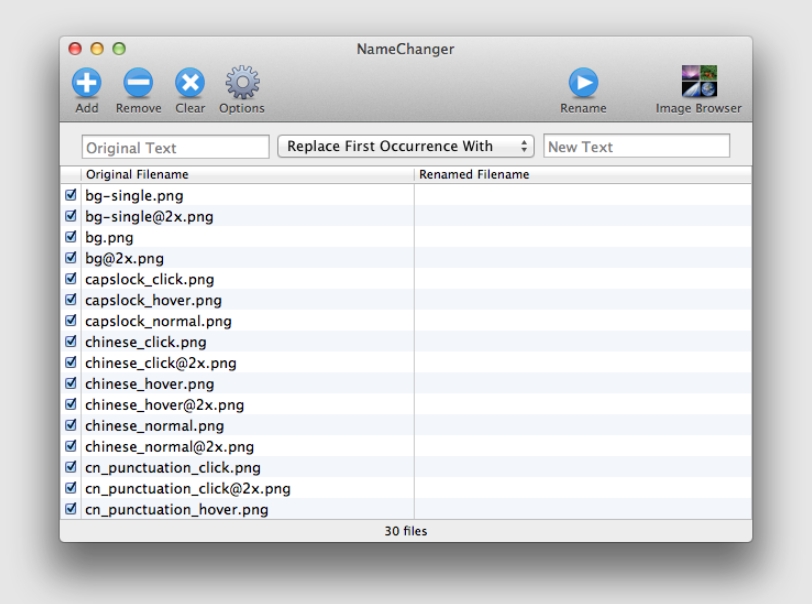The width and height of the screenshot is (812, 604).
Task: Uncheck the capslock_normal.png checkbox
Action: 71,321
